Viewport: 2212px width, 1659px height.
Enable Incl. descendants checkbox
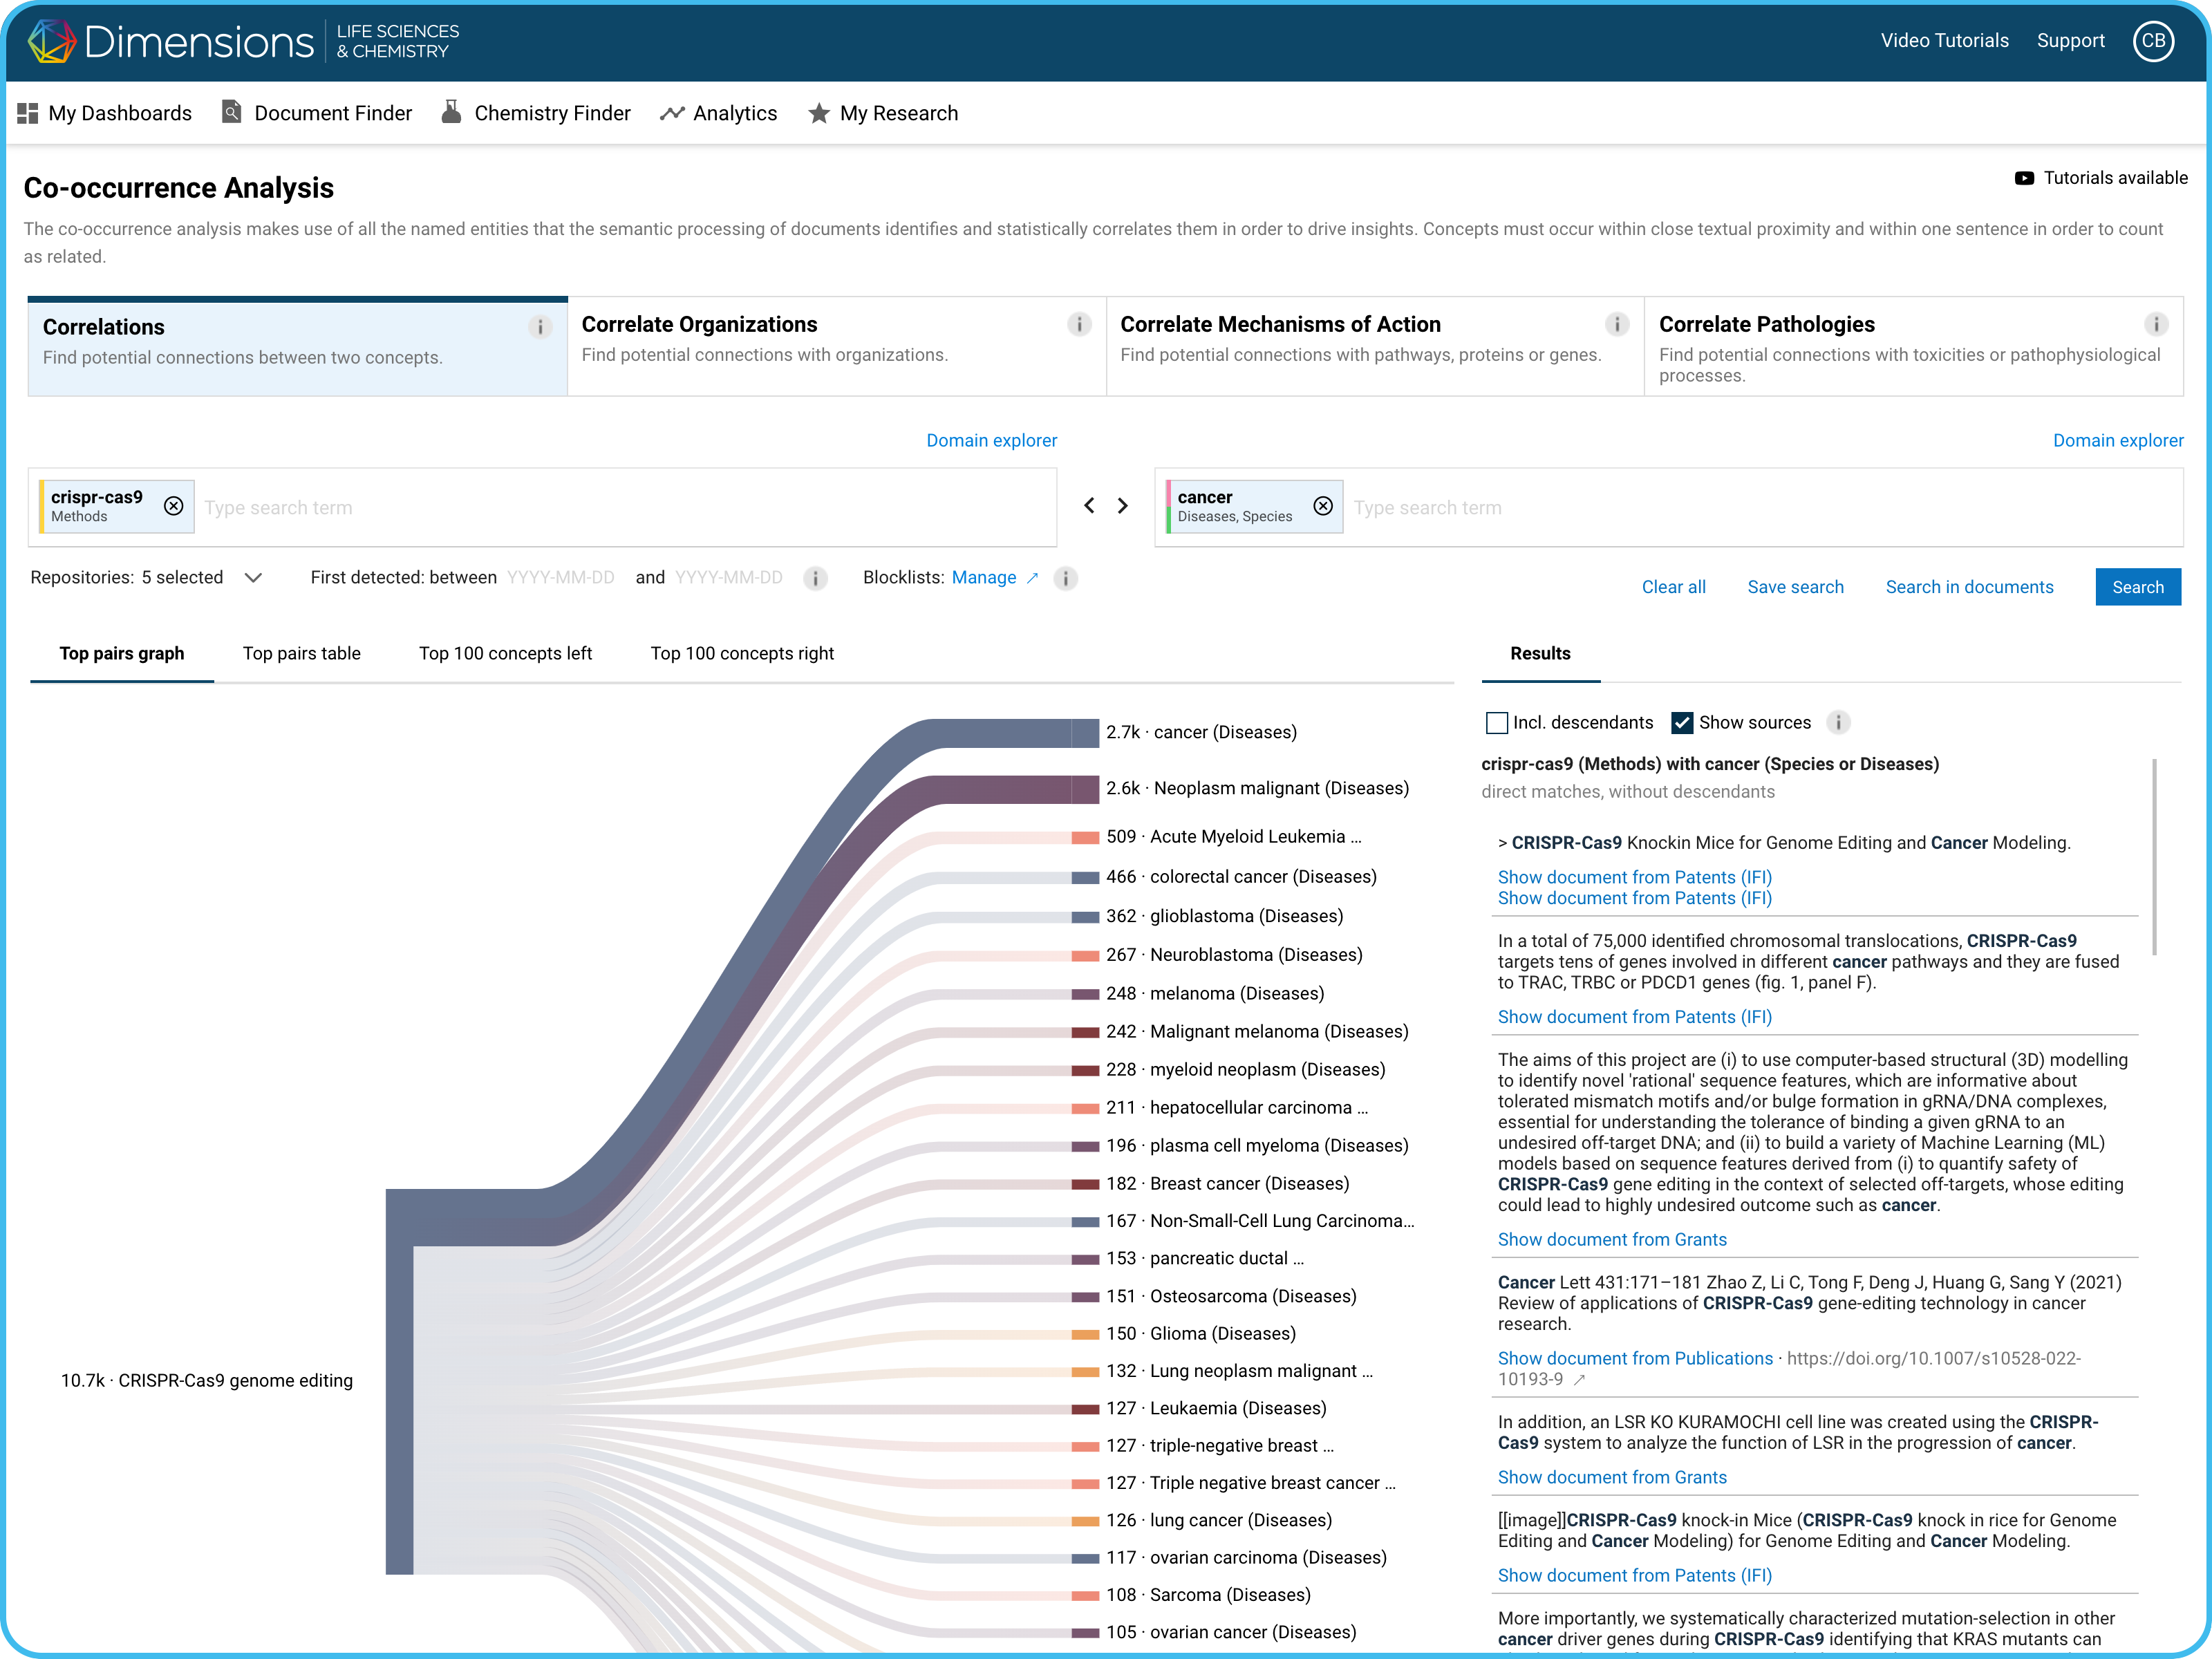click(1496, 722)
